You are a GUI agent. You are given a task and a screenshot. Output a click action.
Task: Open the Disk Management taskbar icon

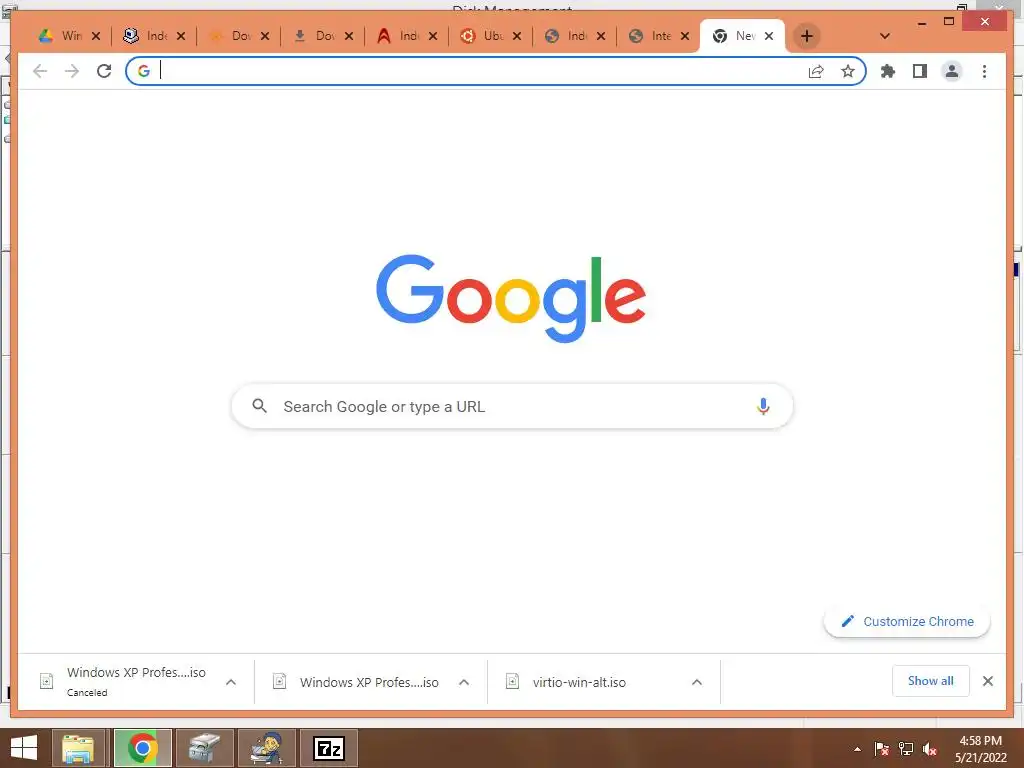pos(204,748)
